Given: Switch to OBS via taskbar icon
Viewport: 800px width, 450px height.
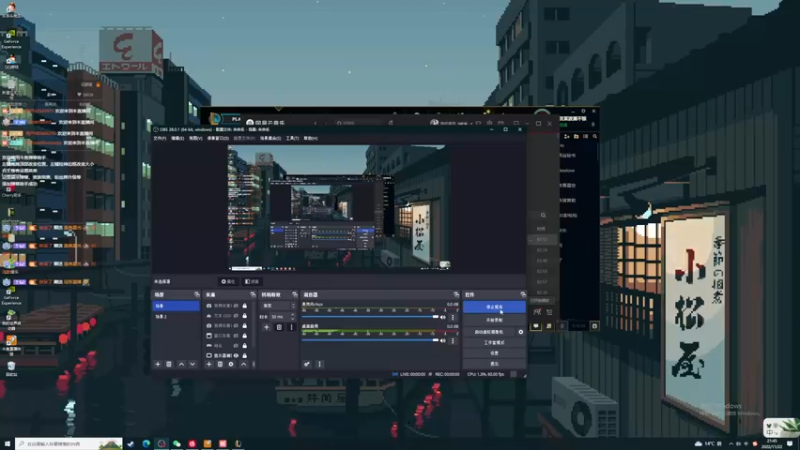Looking at the screenshot, I should click(161, 444).
